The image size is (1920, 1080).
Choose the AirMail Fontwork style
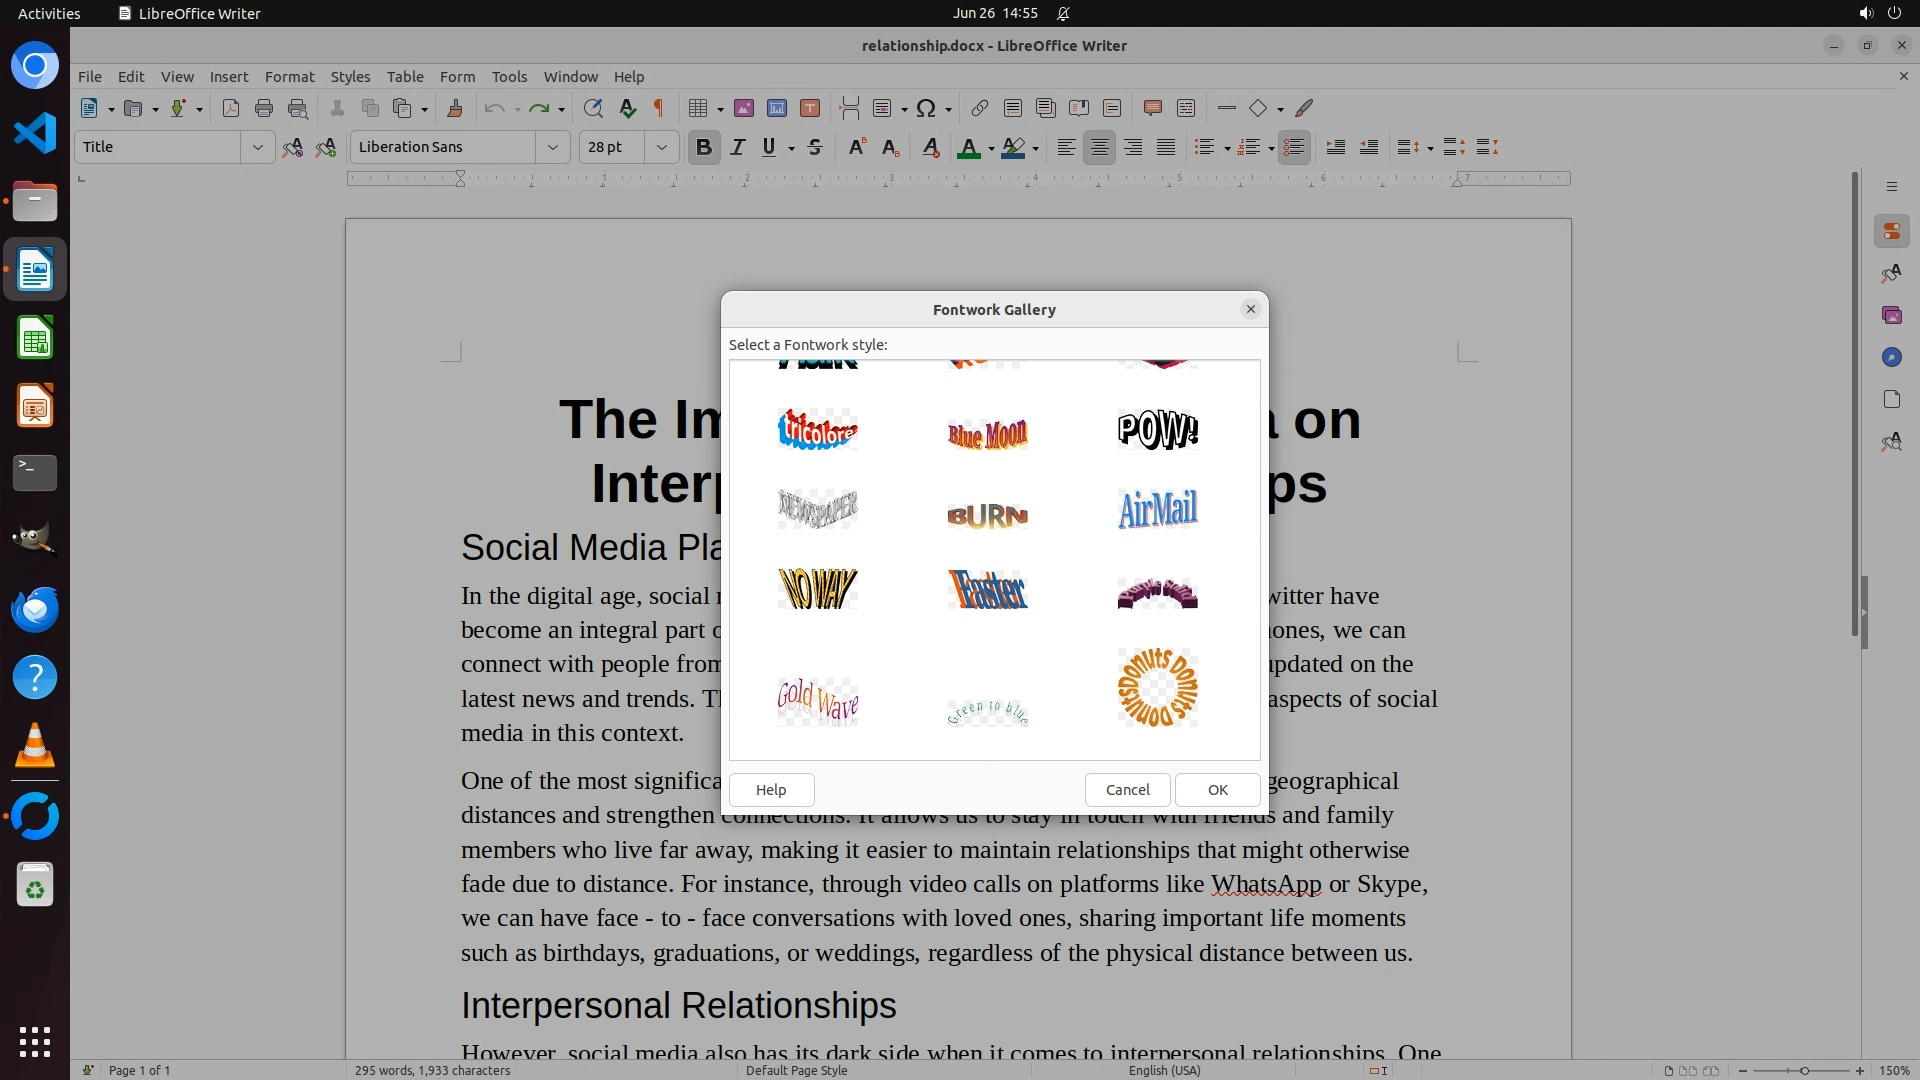pyautogui.click(x=1157, y=509)
